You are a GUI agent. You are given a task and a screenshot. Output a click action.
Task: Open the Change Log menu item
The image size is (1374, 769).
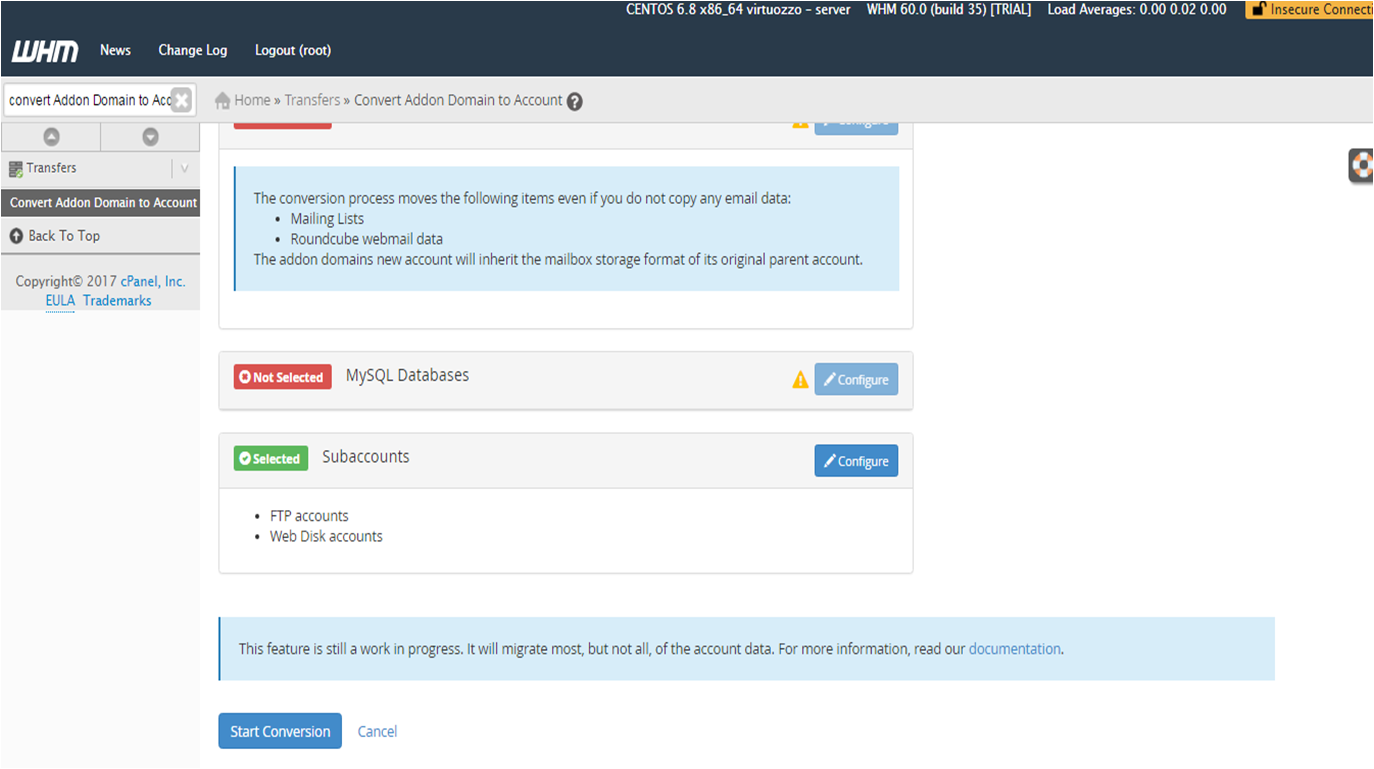193,50
